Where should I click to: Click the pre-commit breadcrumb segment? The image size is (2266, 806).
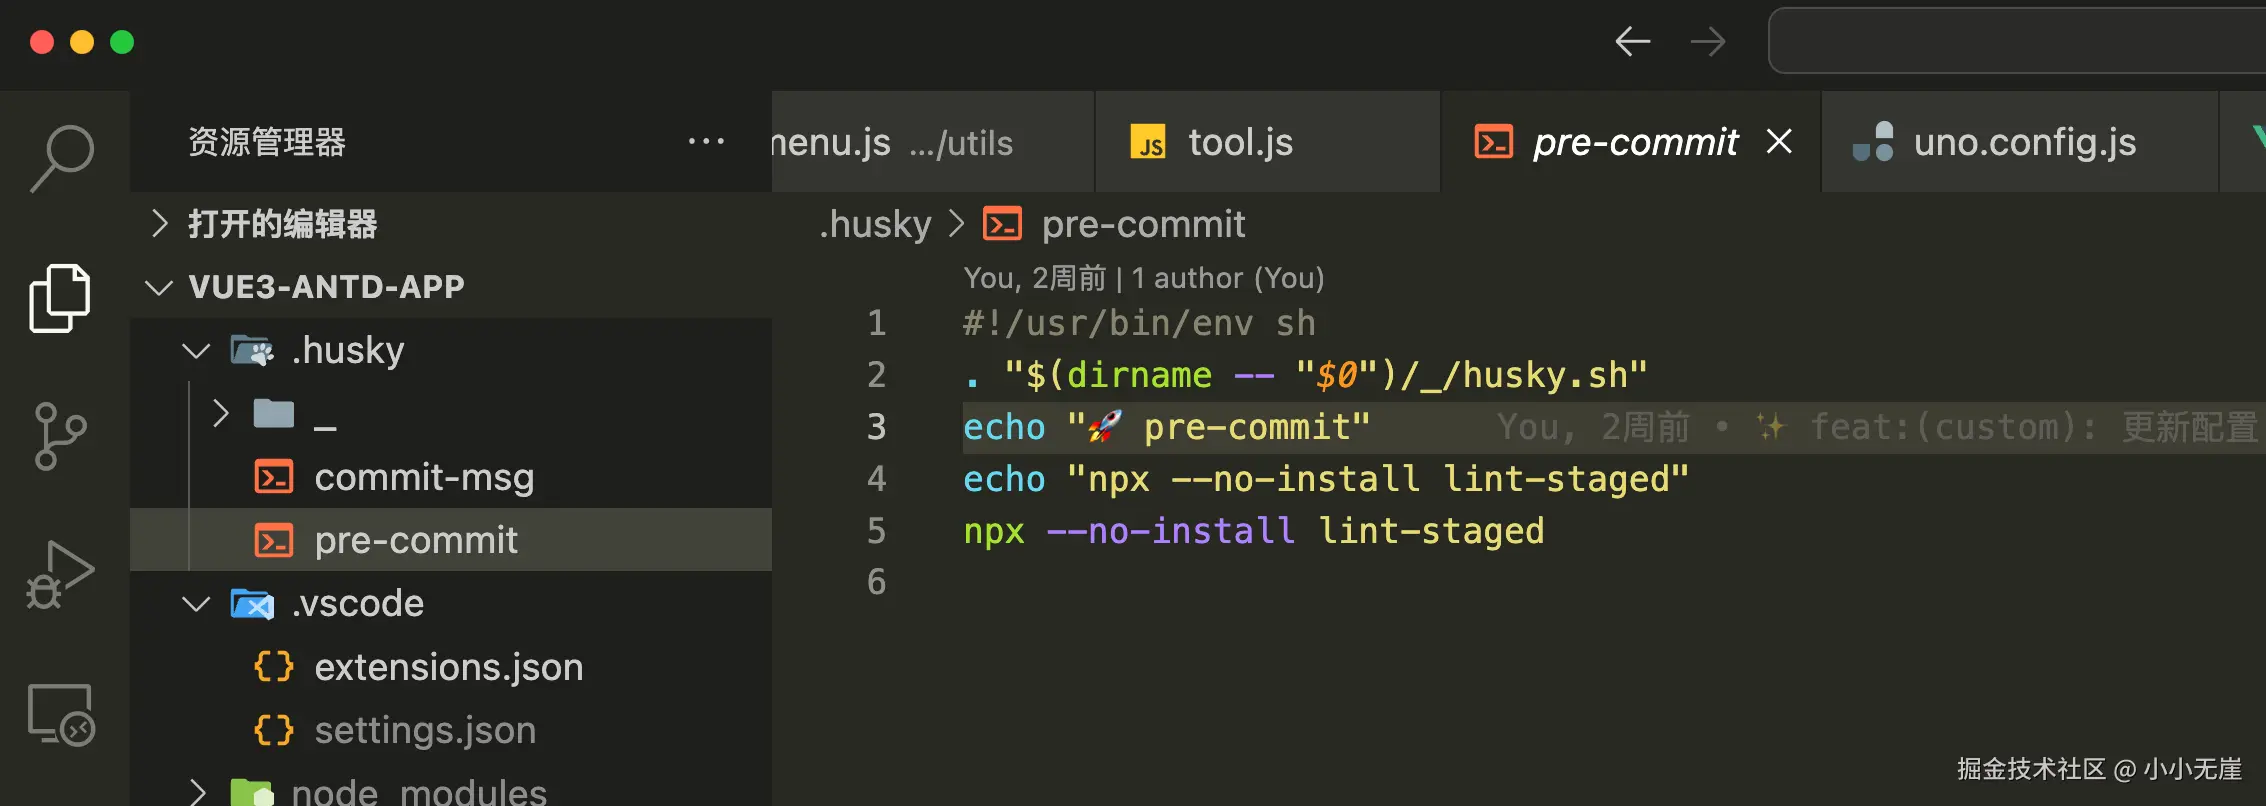click(1143, 224)
